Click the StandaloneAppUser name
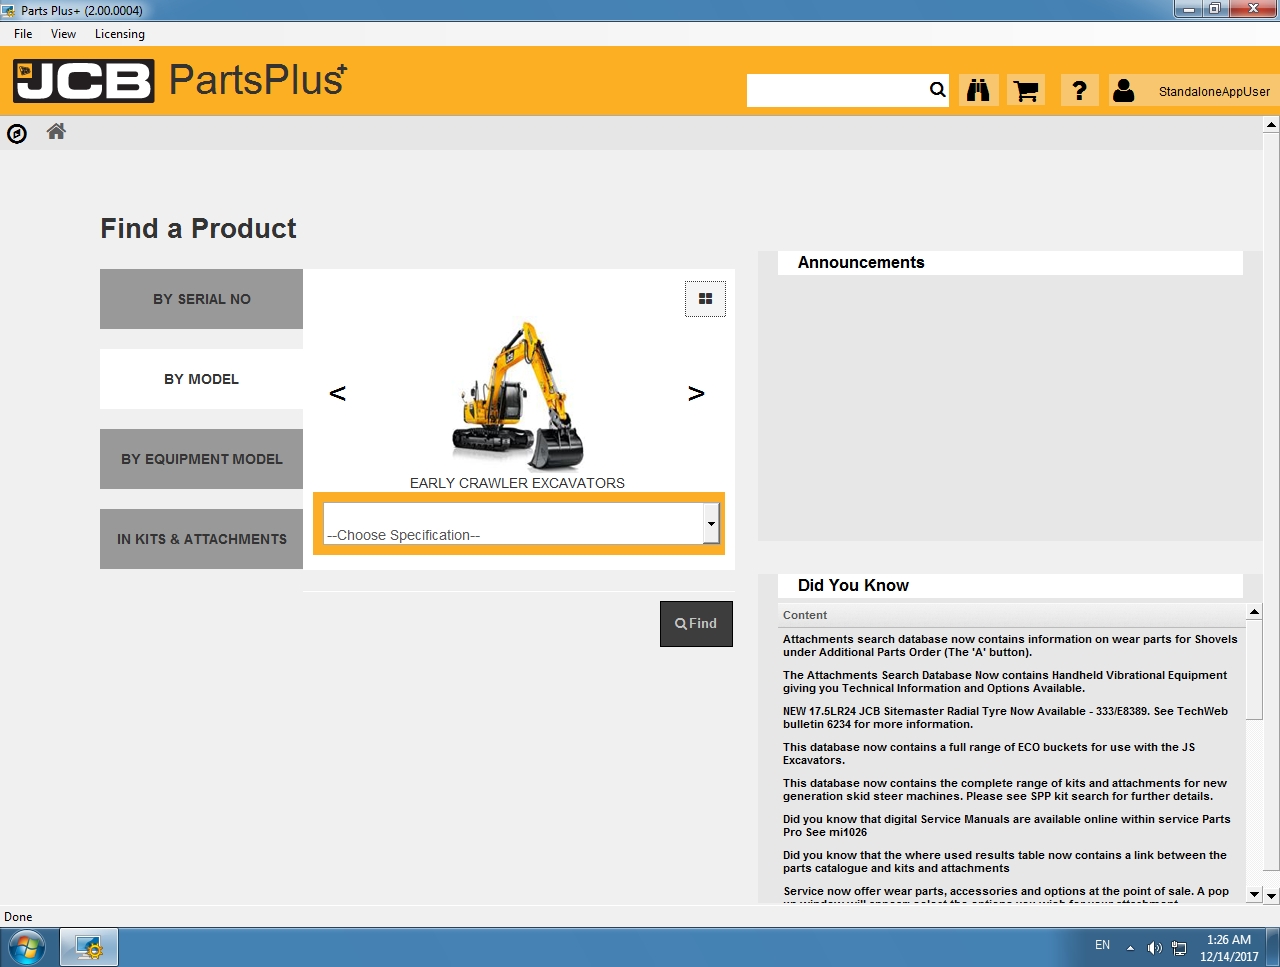 1214,92
